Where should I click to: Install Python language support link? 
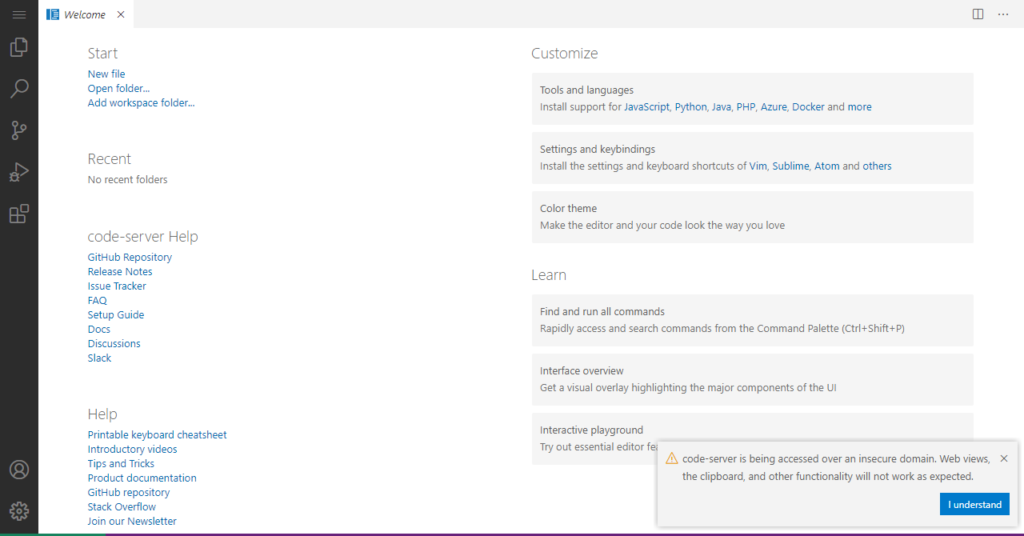point(690,107)
